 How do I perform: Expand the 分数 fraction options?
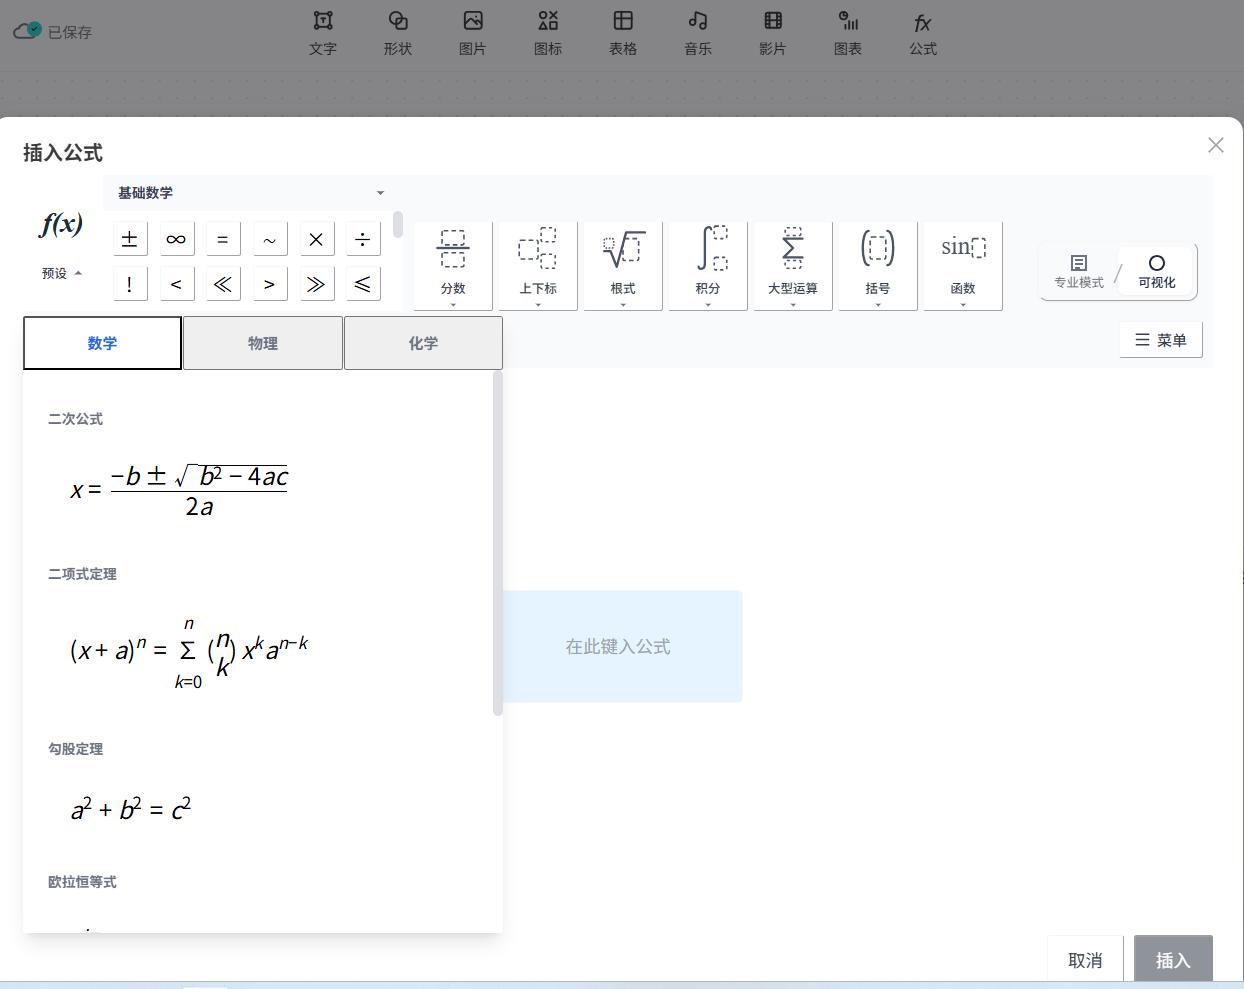coord(453,265)
